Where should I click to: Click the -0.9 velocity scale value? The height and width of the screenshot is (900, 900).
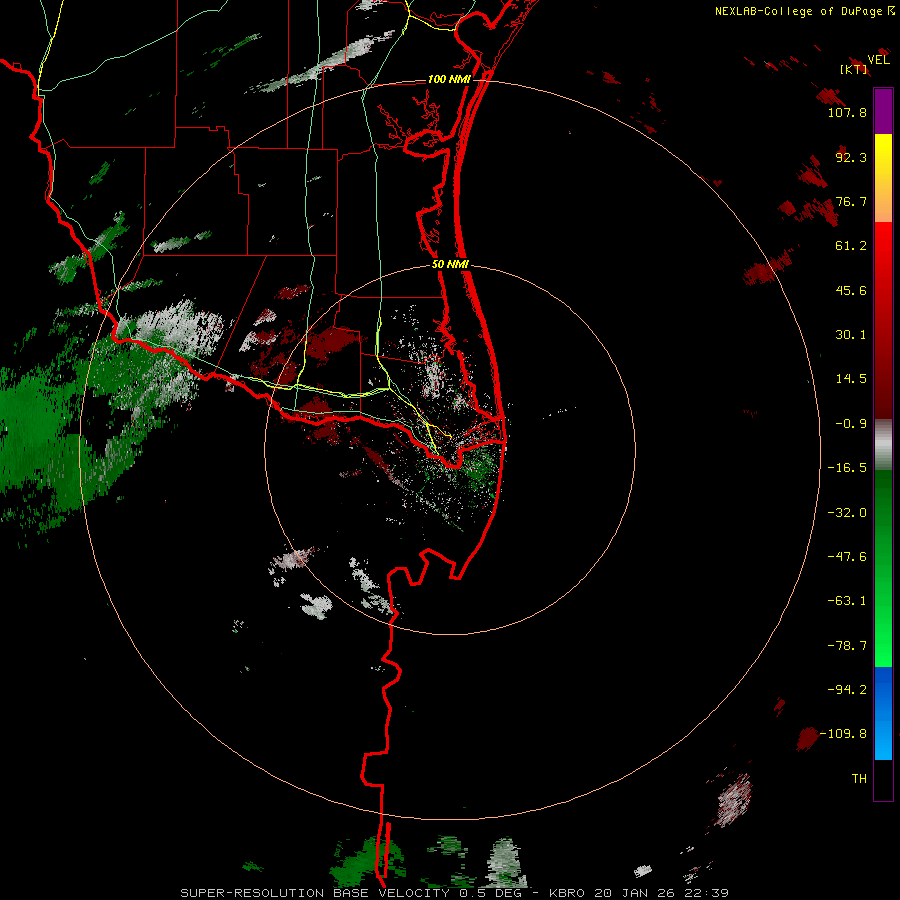[851, 424]
